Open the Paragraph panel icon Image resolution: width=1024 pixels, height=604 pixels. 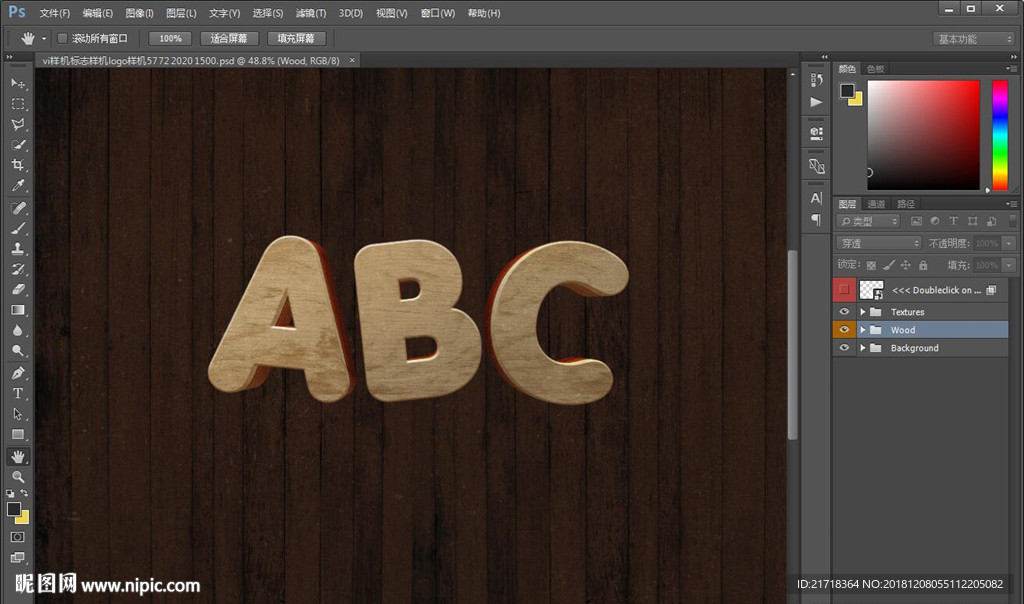(x=816, y=219)
